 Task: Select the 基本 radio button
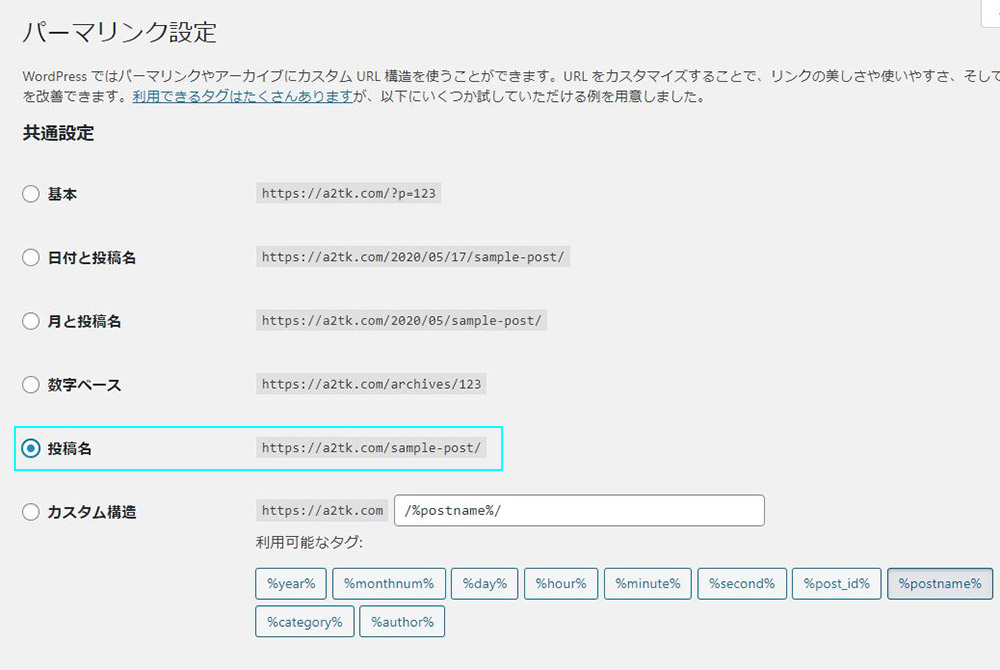[31, 194]
